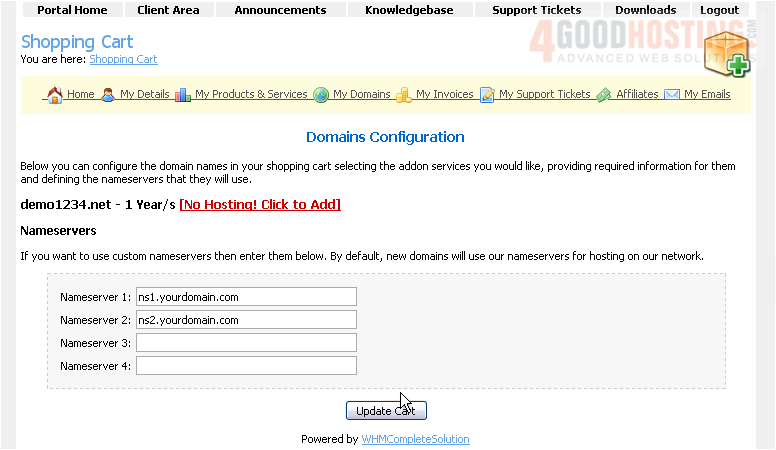Click the My Emails envelope icon
Viewport: 776px width, 450px height.
(672, 95)
